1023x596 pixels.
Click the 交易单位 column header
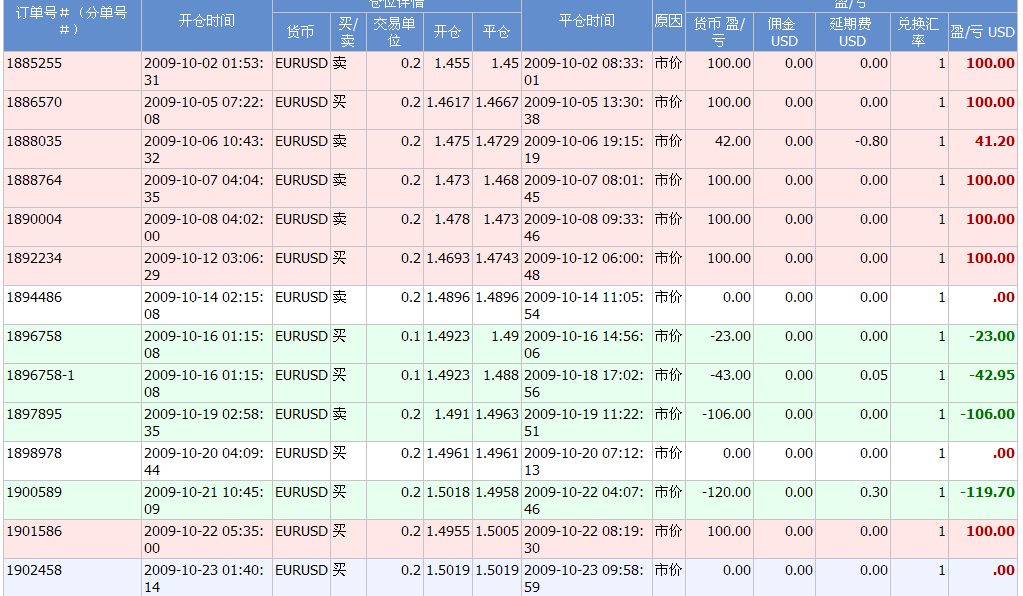(395, 32)
